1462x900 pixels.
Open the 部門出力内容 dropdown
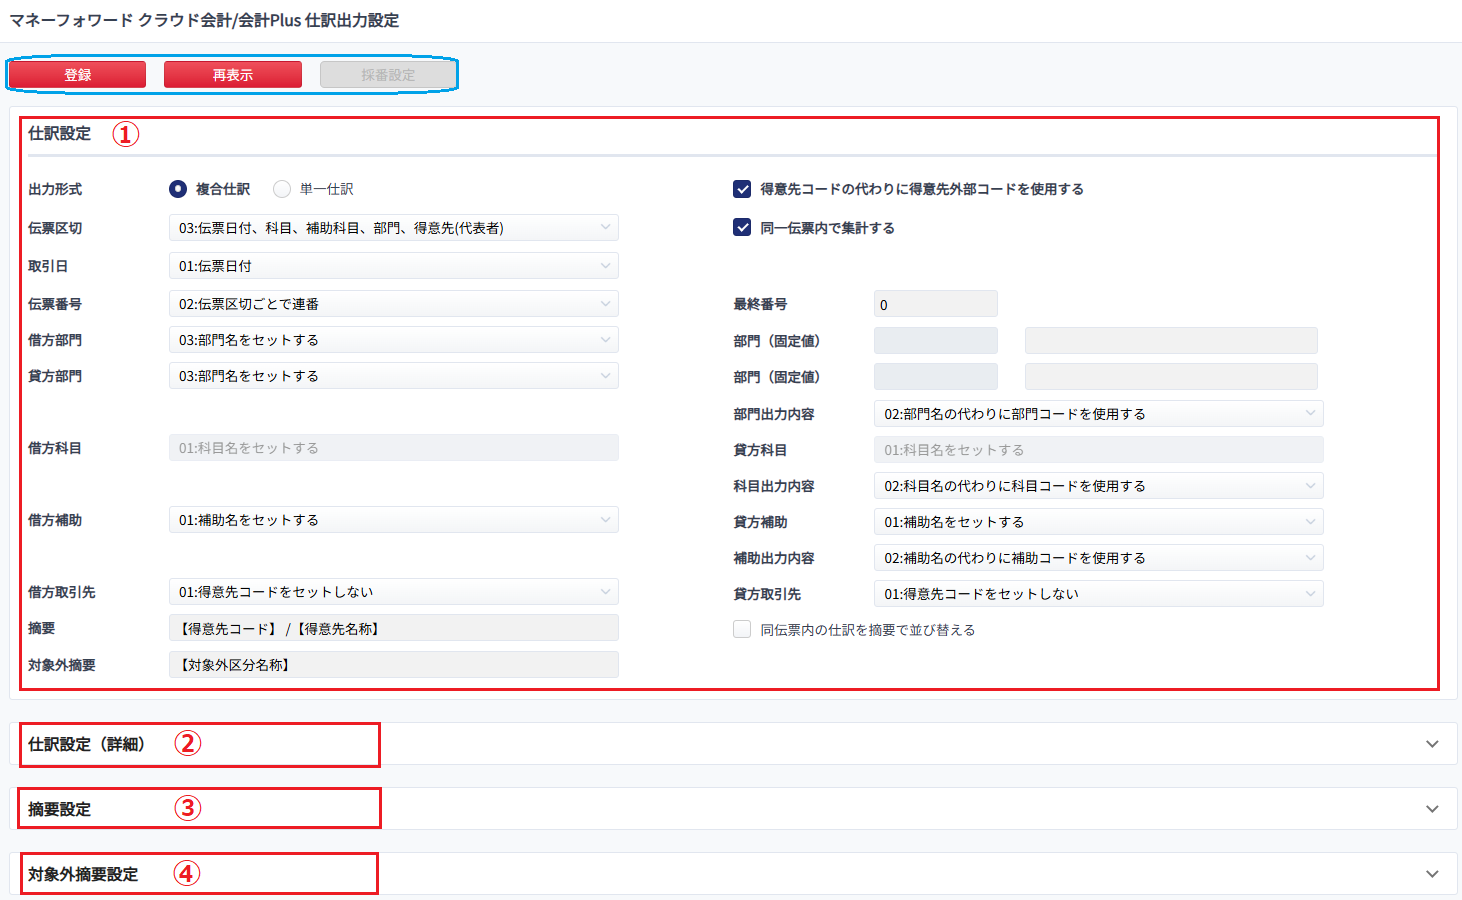pos(1098,414)
